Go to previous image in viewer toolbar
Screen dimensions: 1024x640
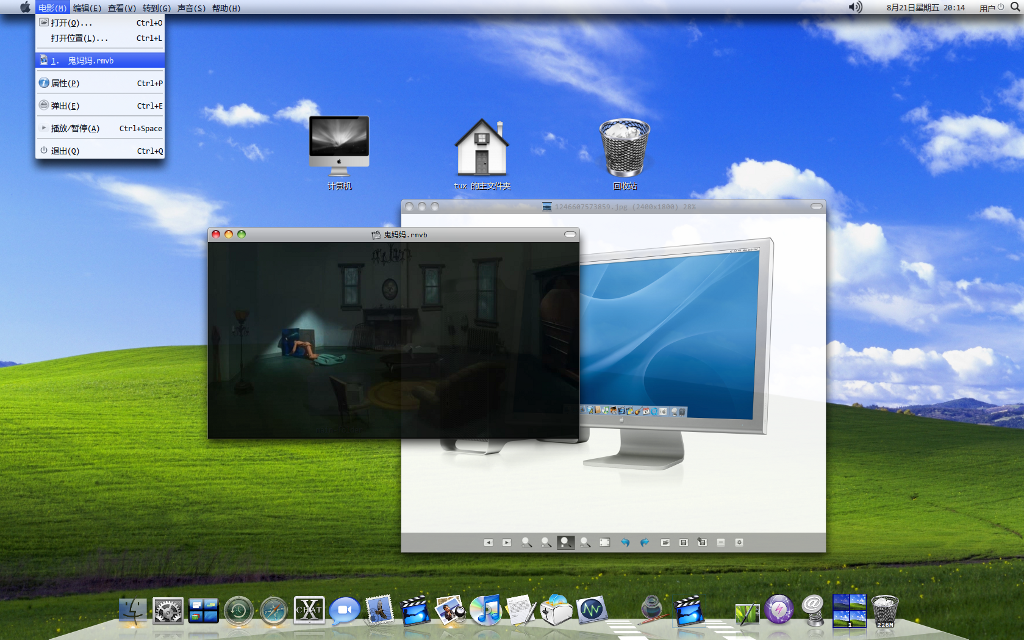(488, 542)
